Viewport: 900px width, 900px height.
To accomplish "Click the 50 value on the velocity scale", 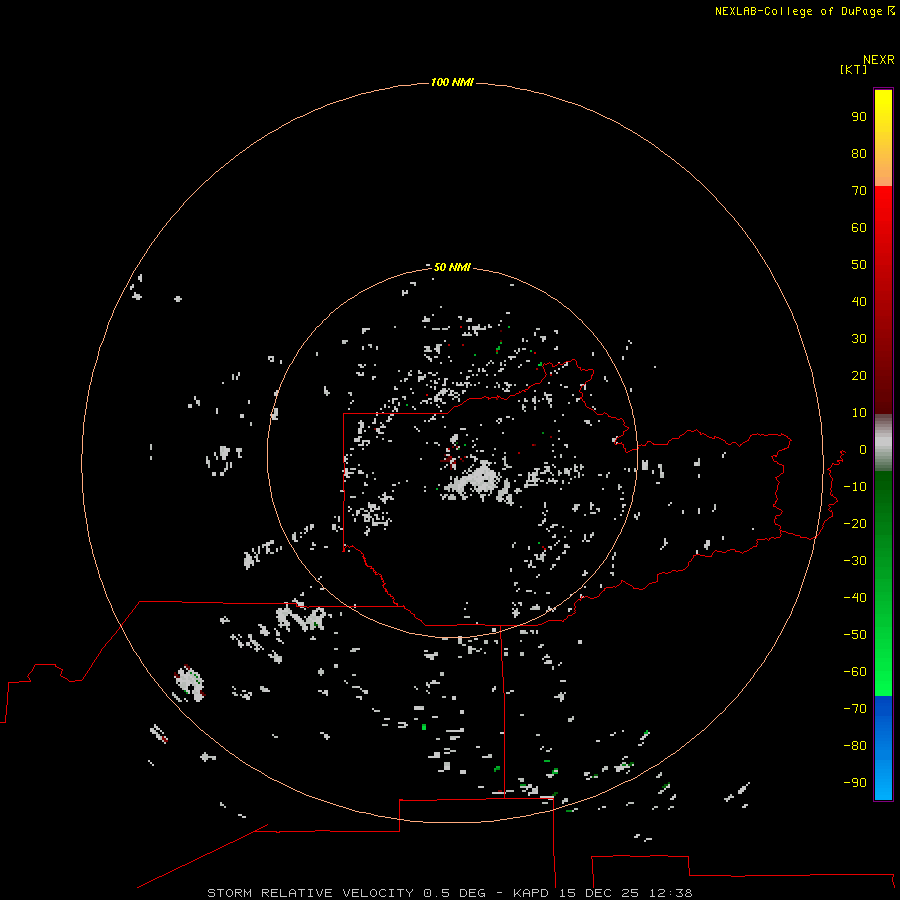I will tap(859, 265).
